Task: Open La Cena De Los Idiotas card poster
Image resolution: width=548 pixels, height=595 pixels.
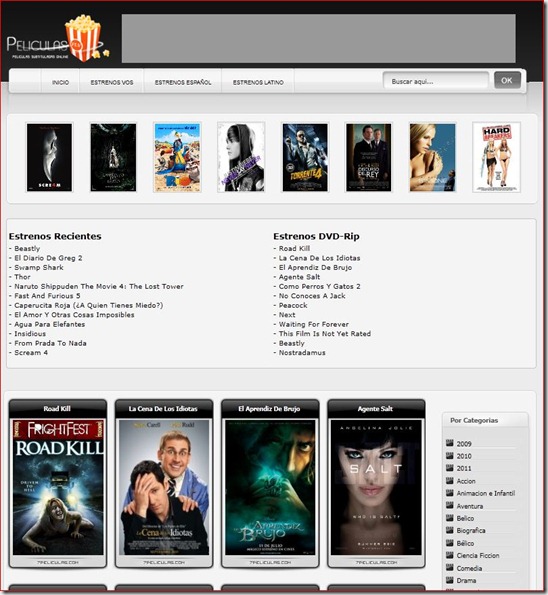Action: pyautogui.click(x=164, y=487)
